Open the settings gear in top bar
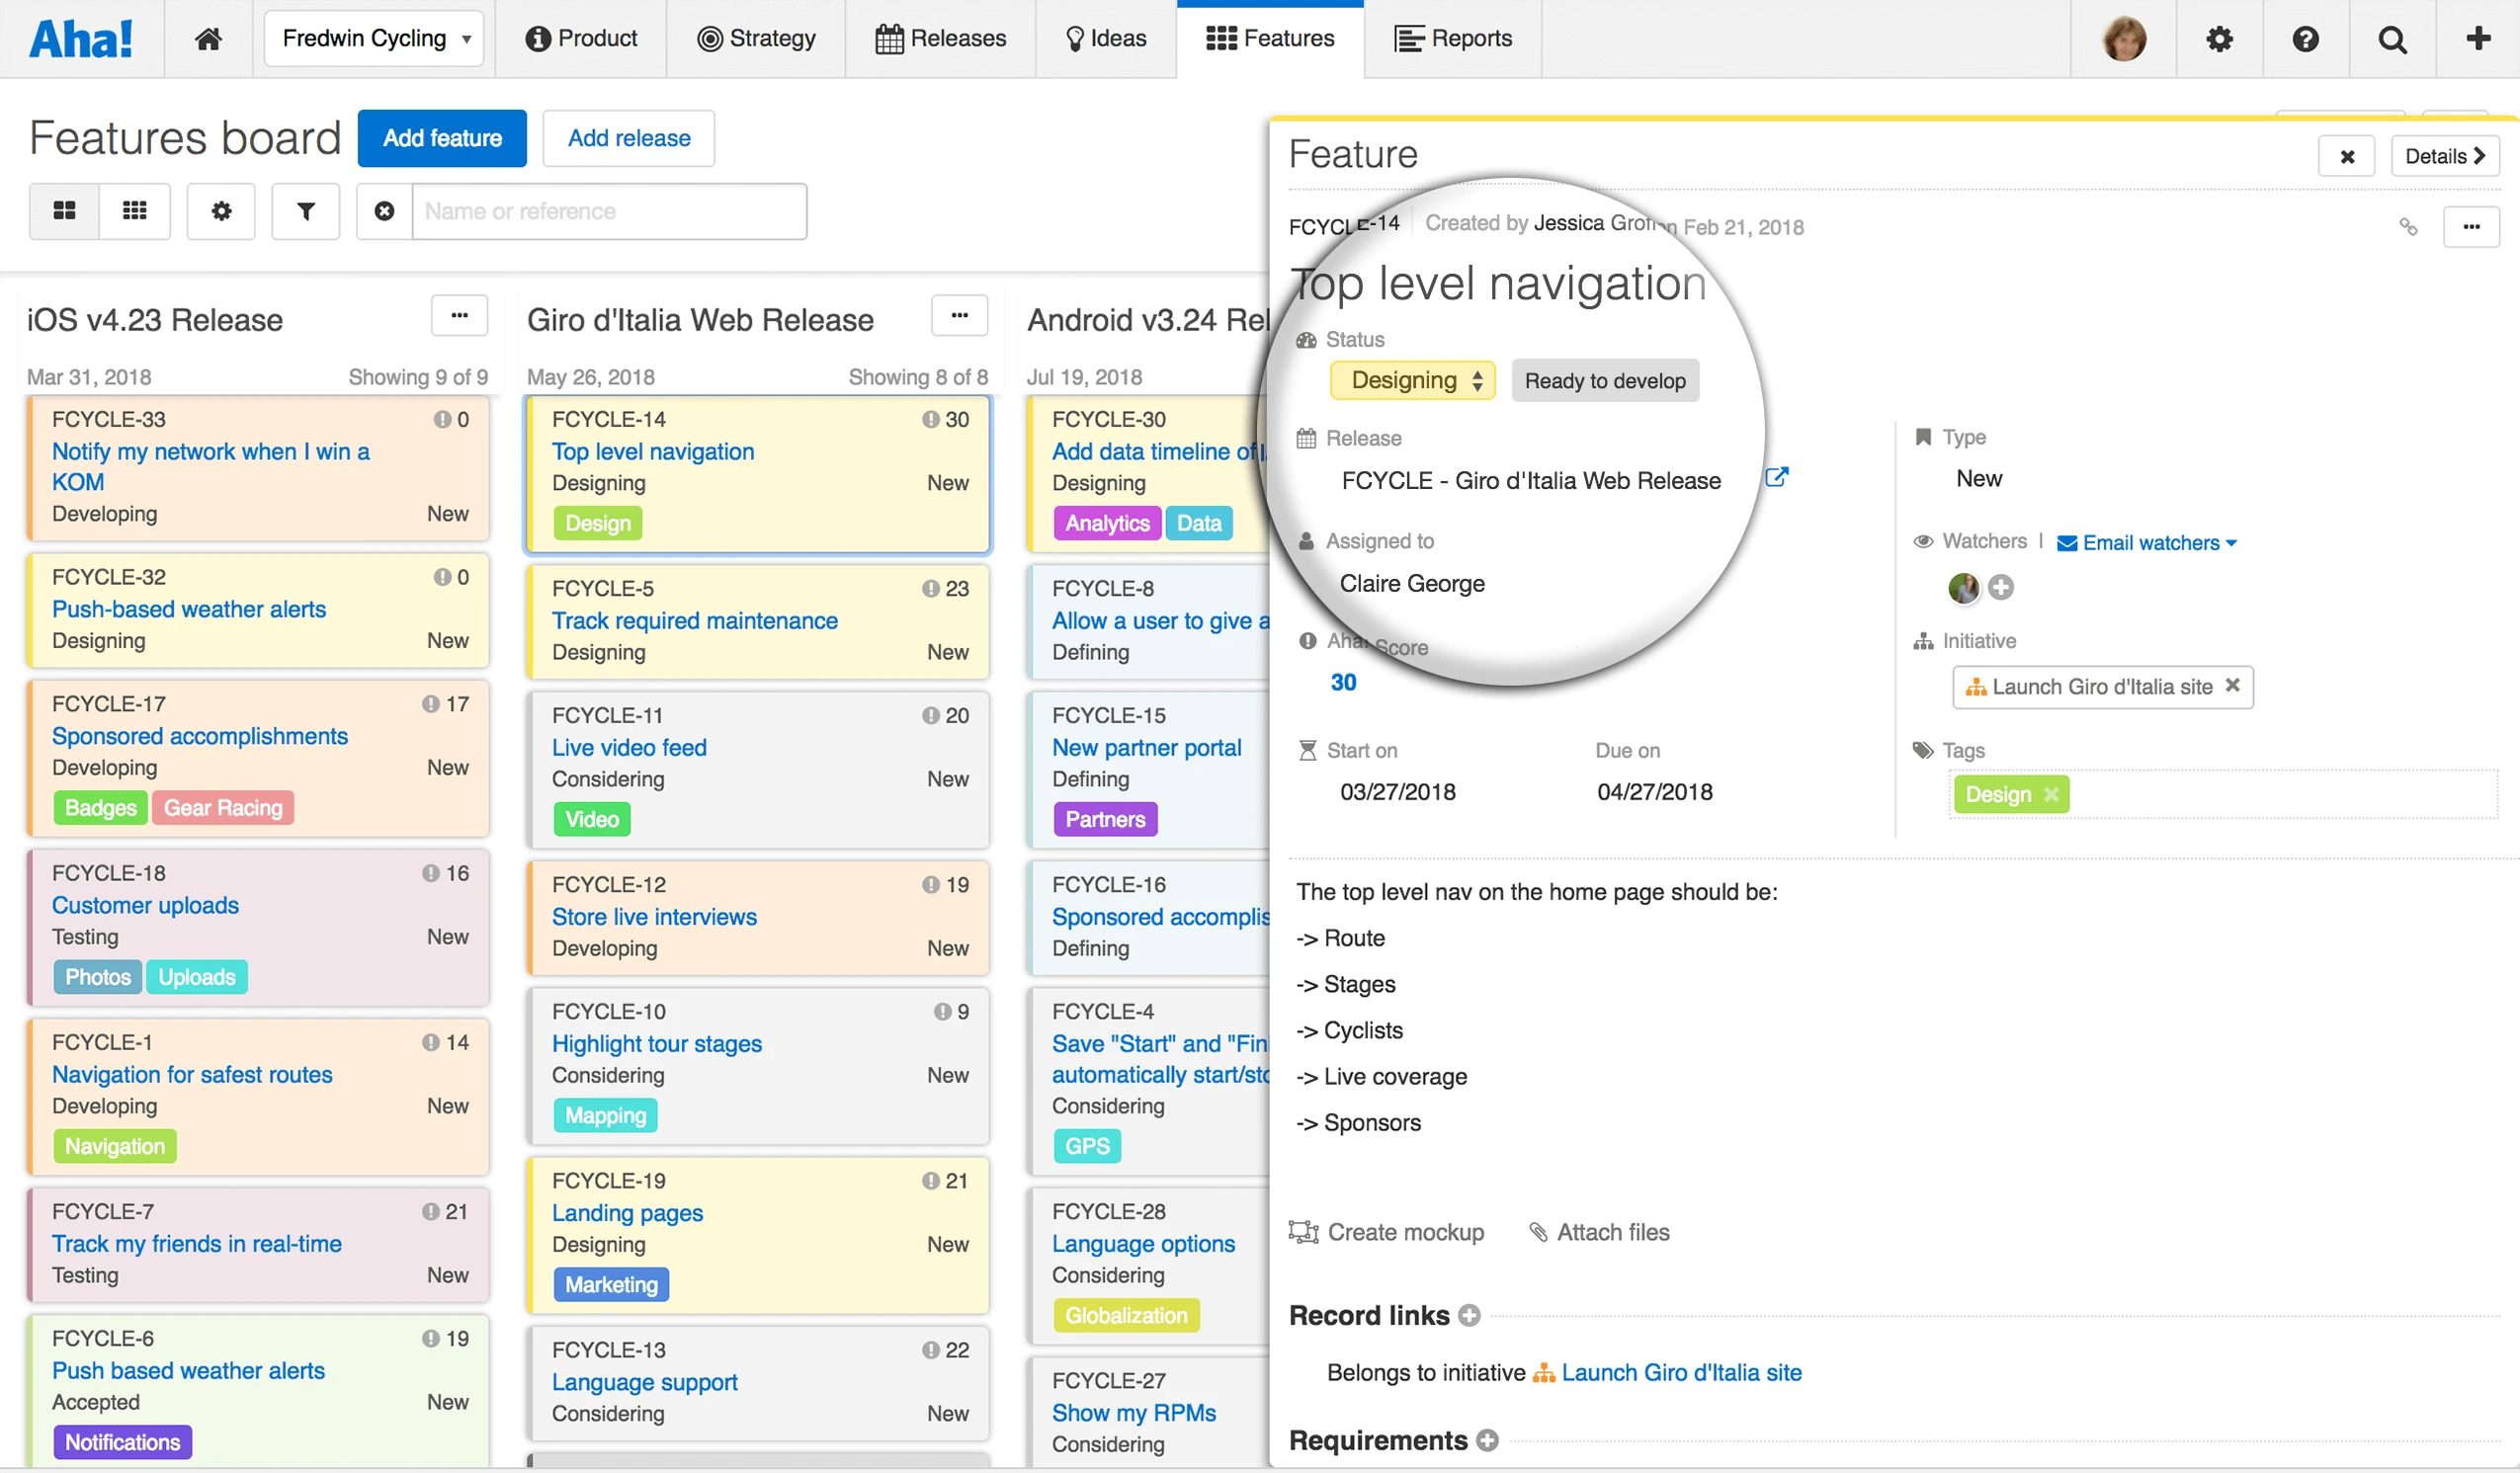 [x=2219, y=39]
